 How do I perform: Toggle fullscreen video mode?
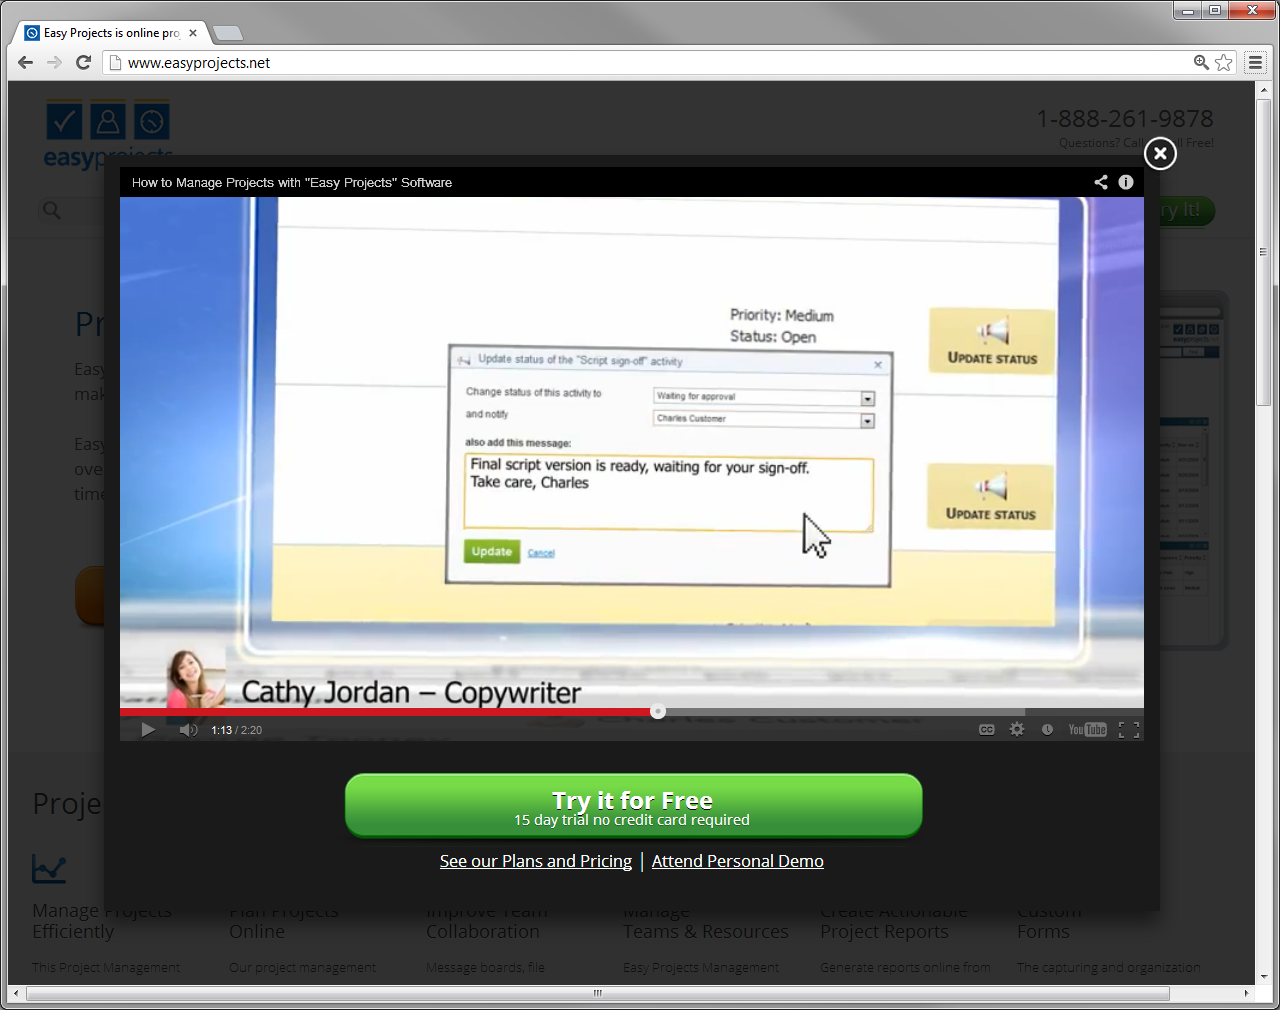click(1129, 730)
